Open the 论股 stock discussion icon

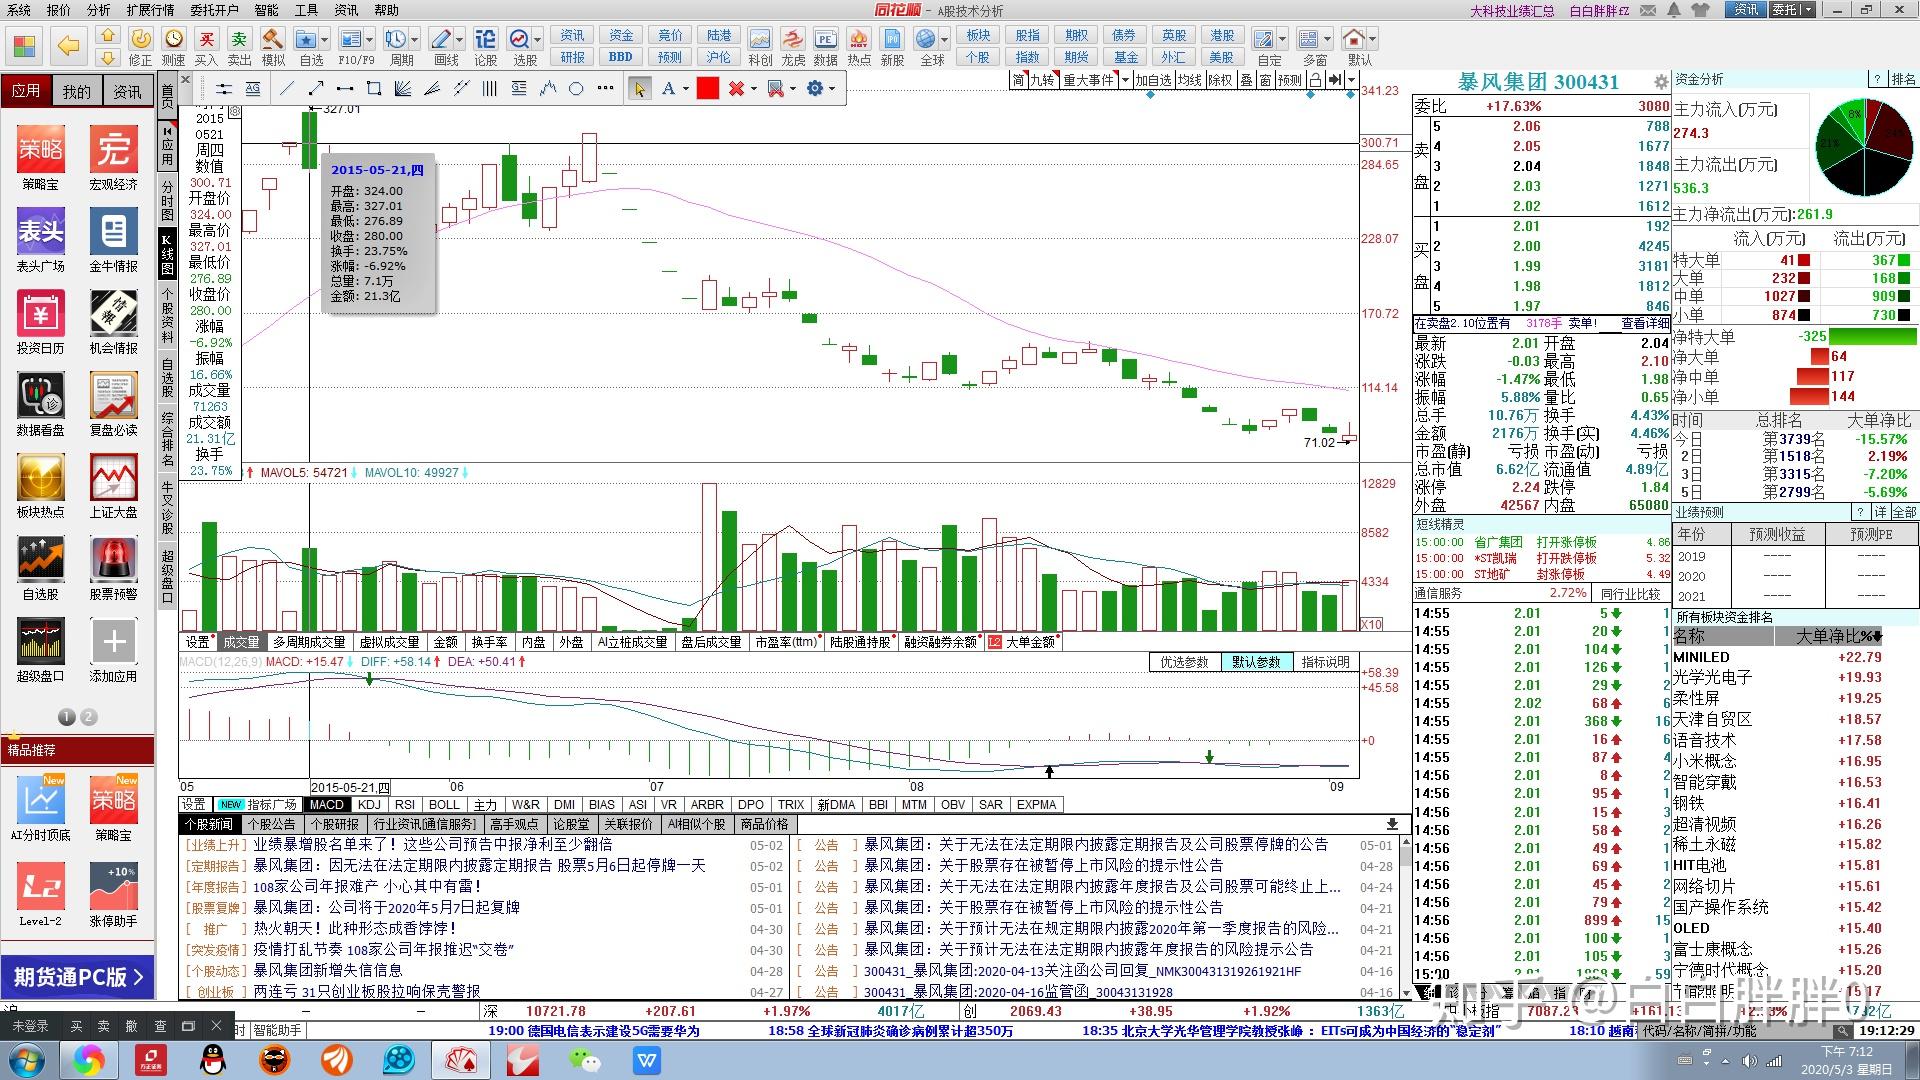coord(485,46)
